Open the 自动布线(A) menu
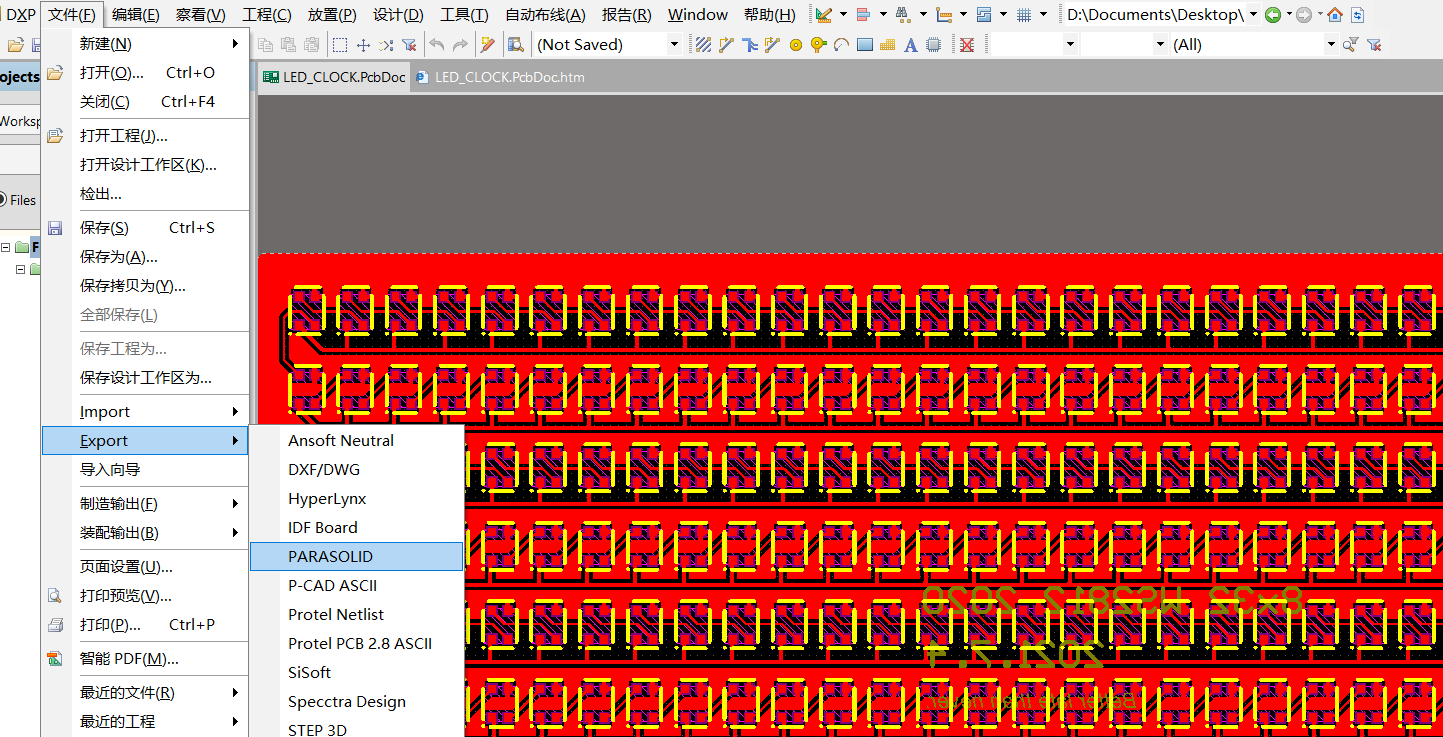 pos(545,15)
